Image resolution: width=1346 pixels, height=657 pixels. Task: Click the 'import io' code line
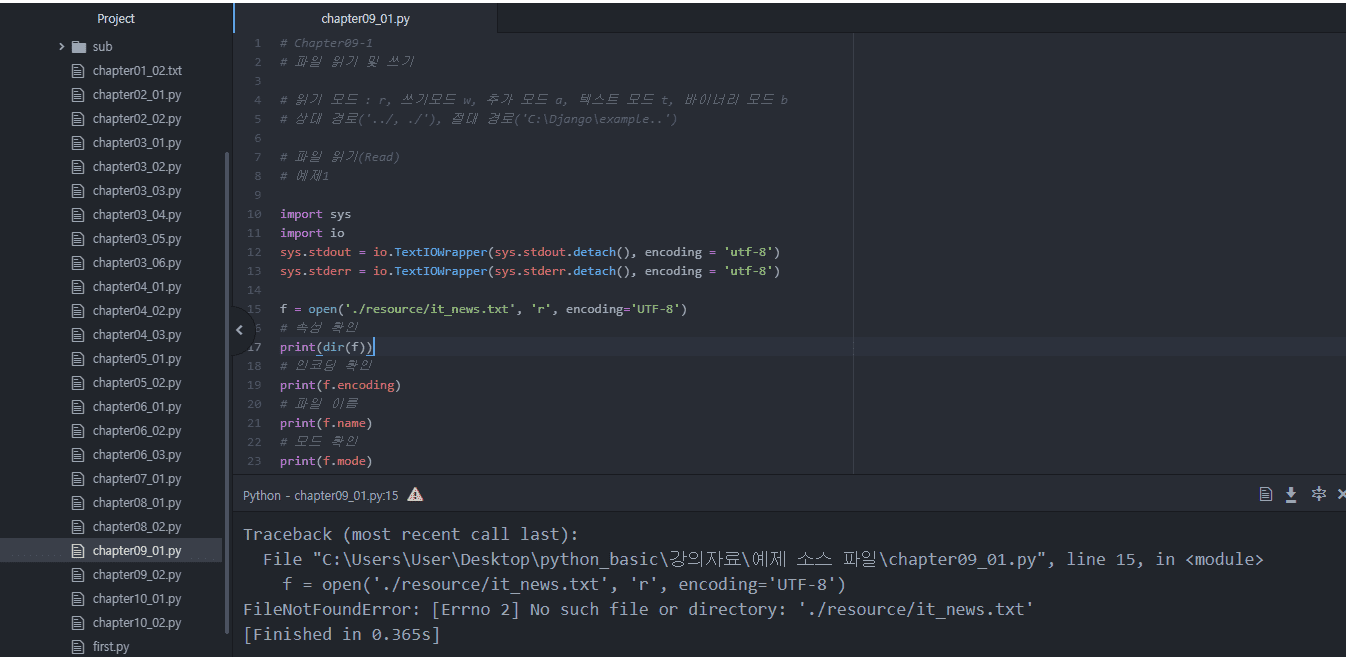coord(312,233)
